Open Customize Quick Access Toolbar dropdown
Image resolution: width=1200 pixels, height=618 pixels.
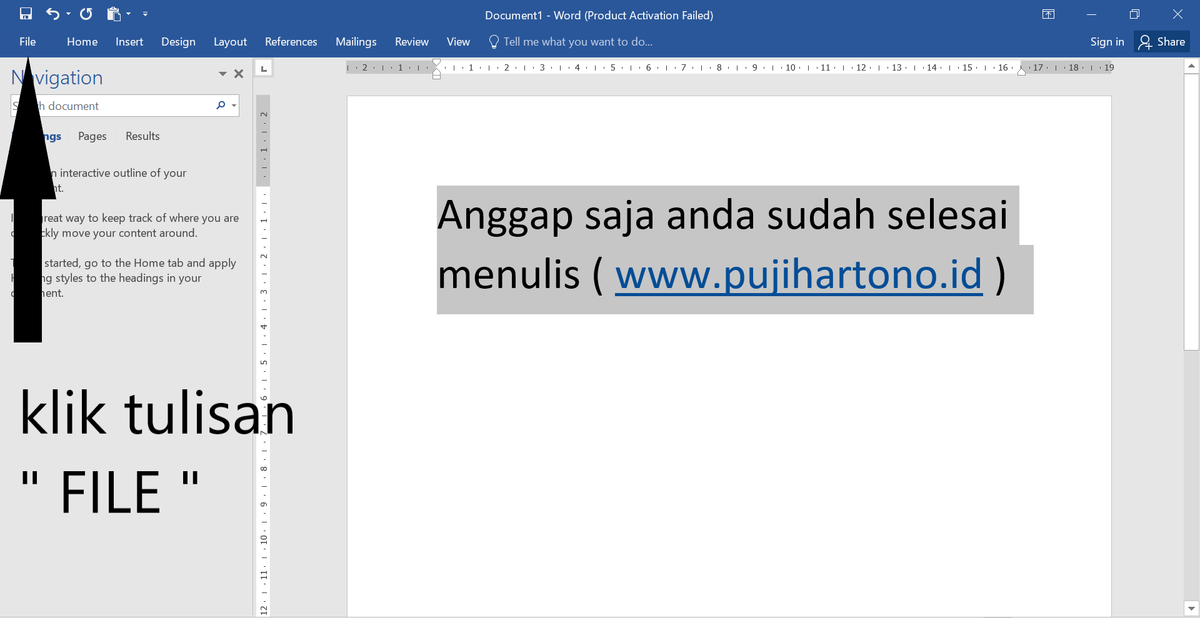146,15
